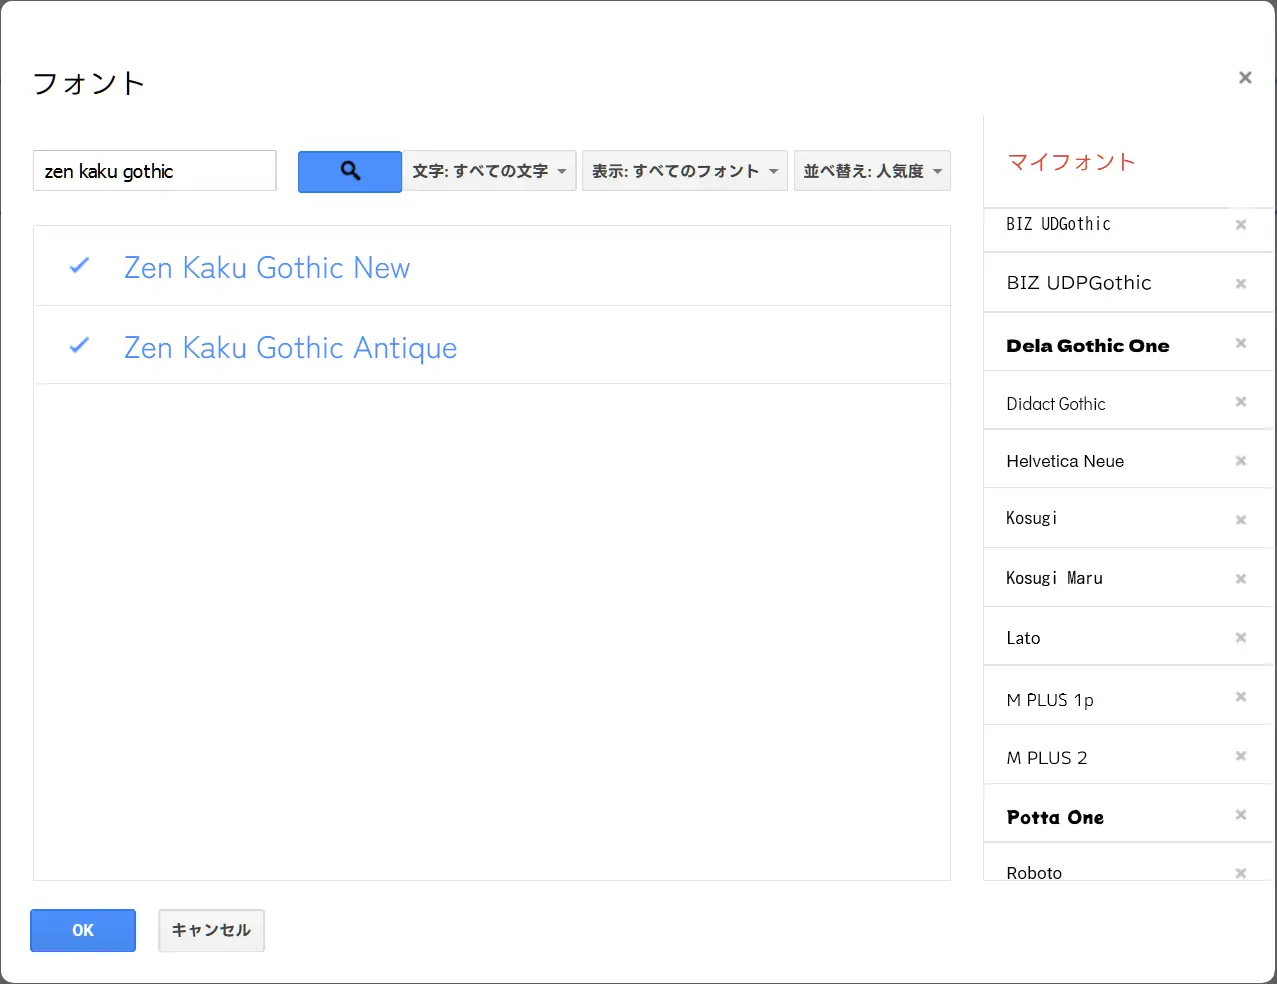This screenshot has height=984, width=1277.
Task: Uncheck Zen Kaku Gothic New selection
Action: point(79,266)
